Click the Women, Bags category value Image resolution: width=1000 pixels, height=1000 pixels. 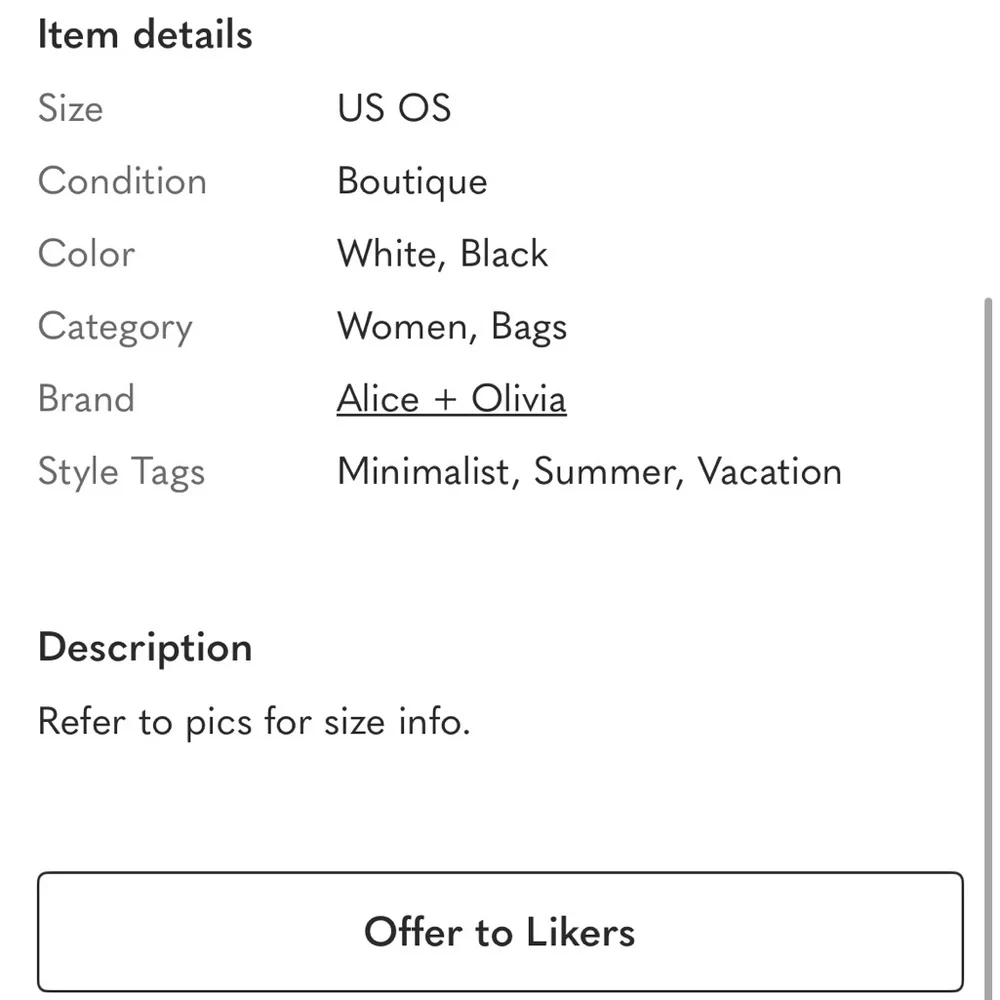452,327
